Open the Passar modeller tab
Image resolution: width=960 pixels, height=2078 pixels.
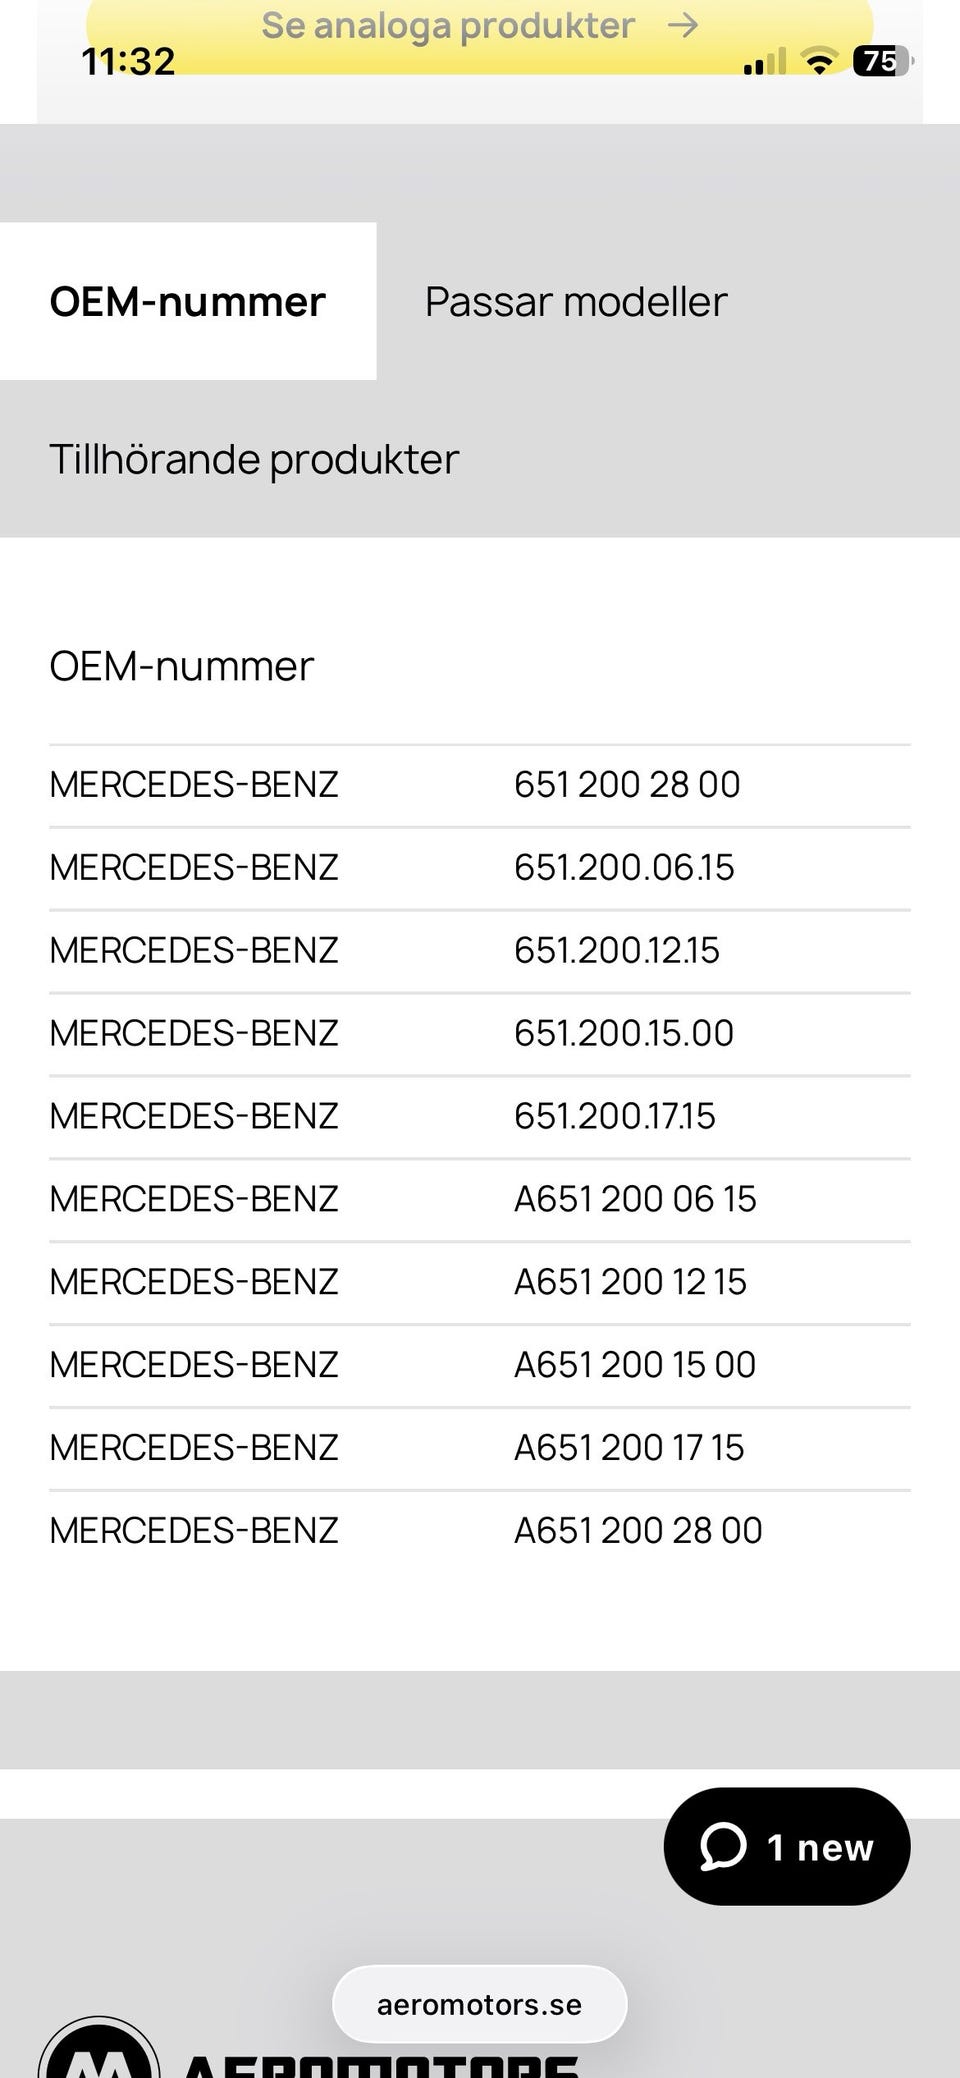(x=576, y=301)
